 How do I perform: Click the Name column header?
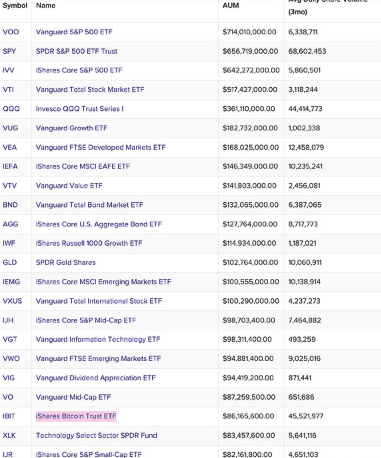[x=46, y=6]
